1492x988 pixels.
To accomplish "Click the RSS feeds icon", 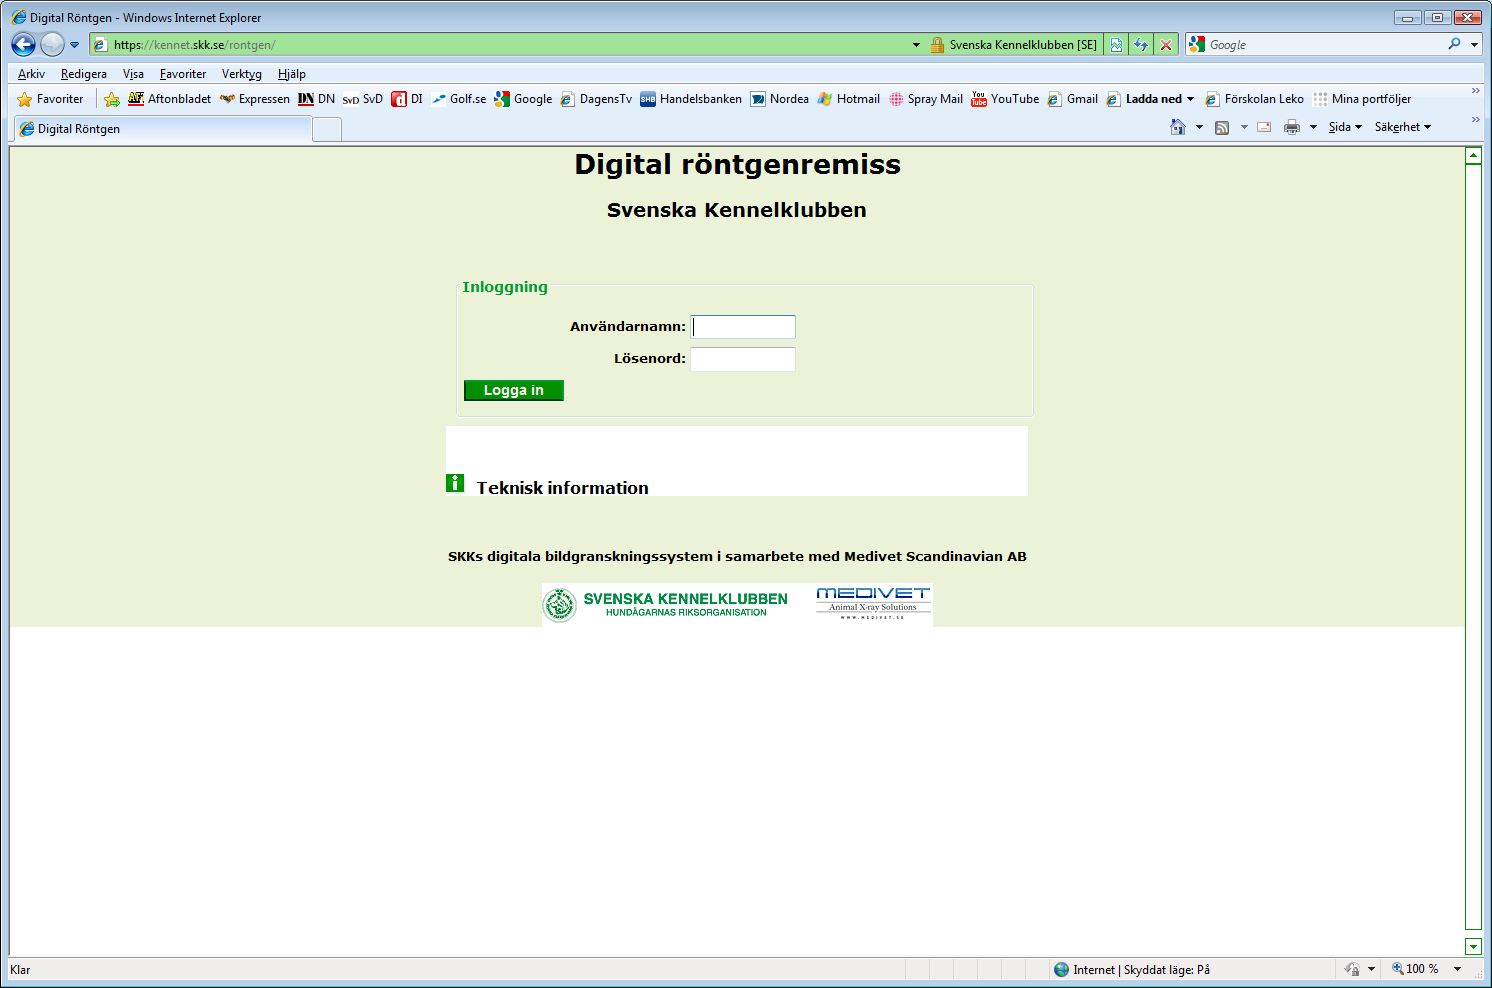I will pos(1222,127).
